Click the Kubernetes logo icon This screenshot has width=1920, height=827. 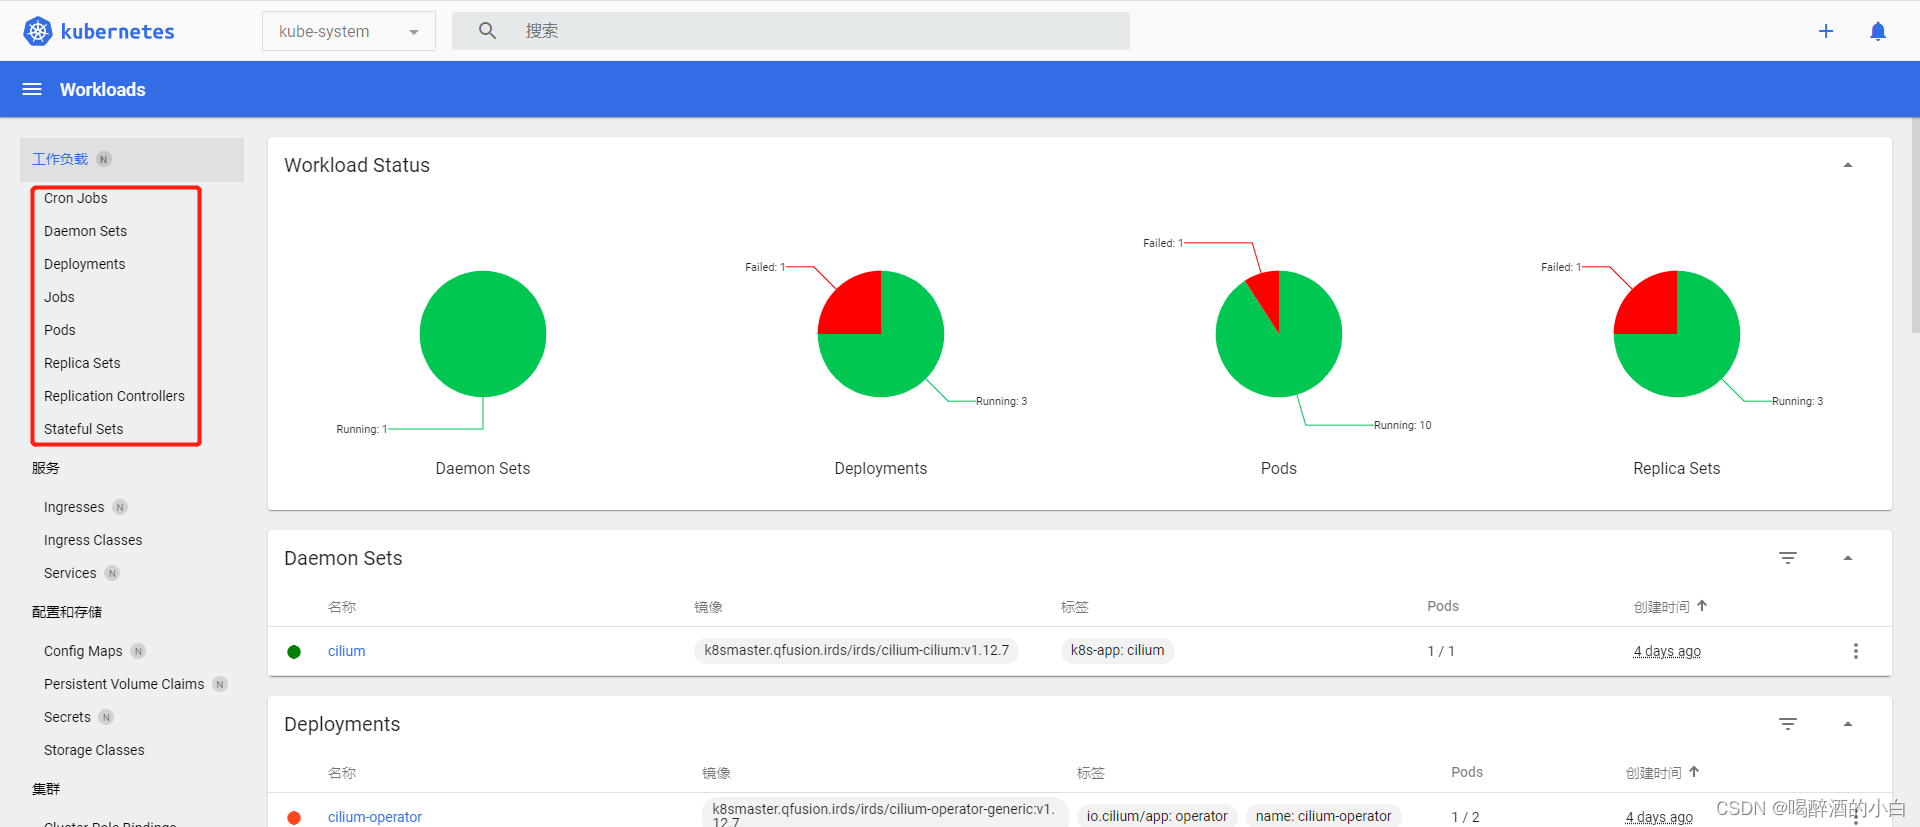[x=38, y=31]
